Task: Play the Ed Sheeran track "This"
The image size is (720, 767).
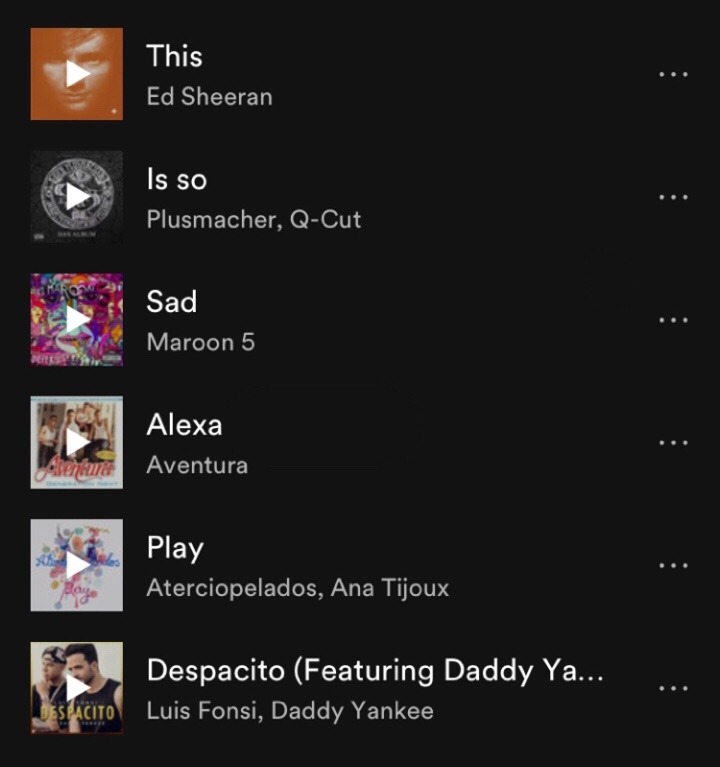Action: [77, 74]
